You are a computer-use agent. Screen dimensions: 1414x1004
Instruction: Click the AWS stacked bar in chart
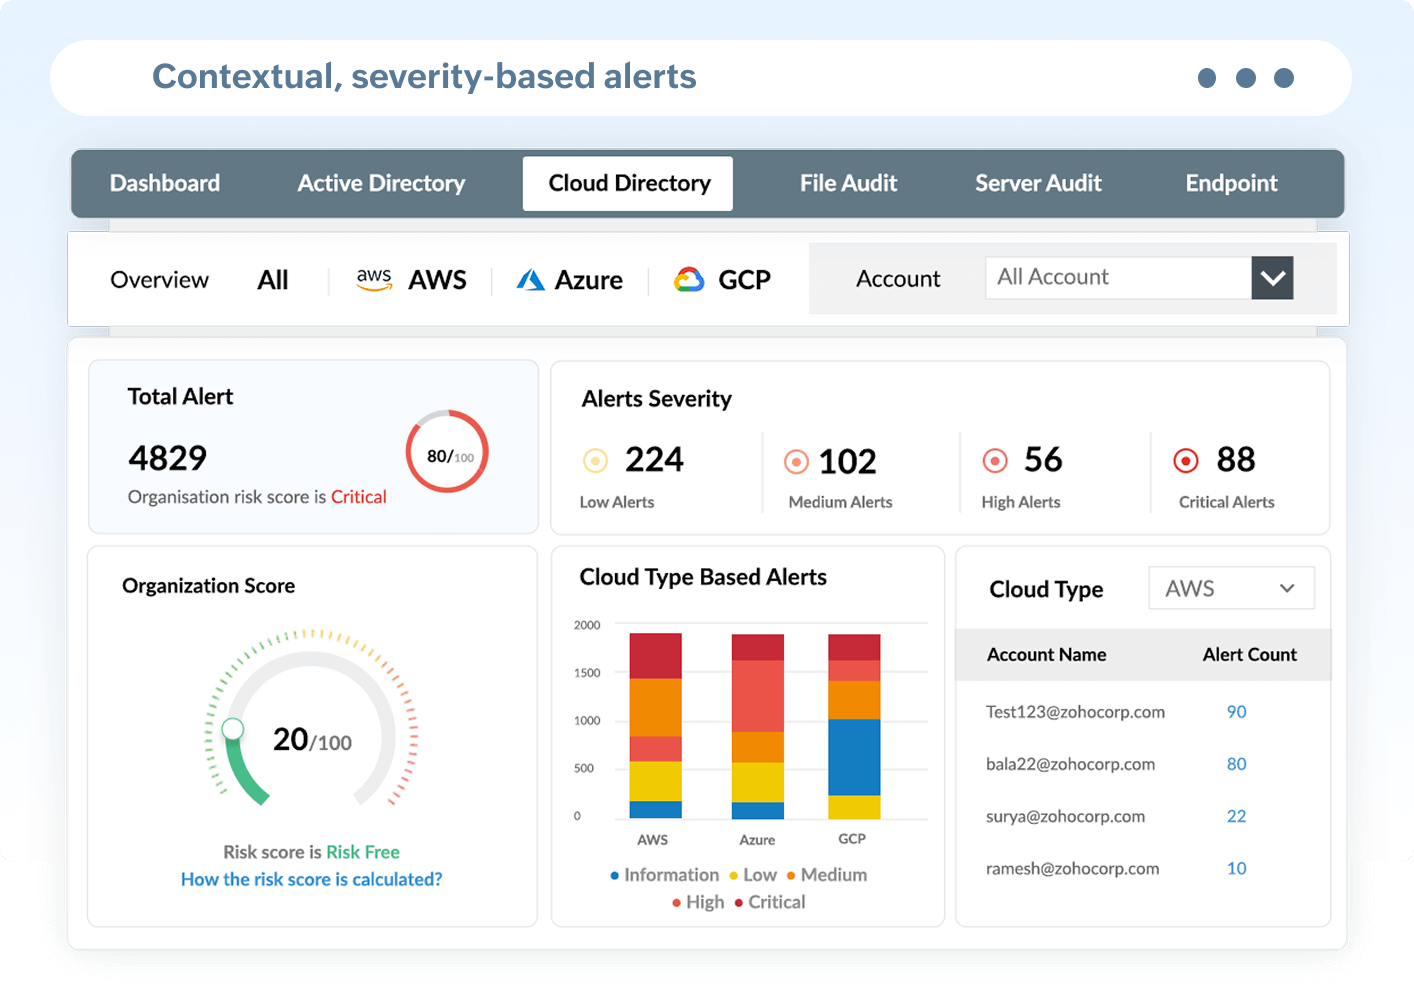click(655, 726)
